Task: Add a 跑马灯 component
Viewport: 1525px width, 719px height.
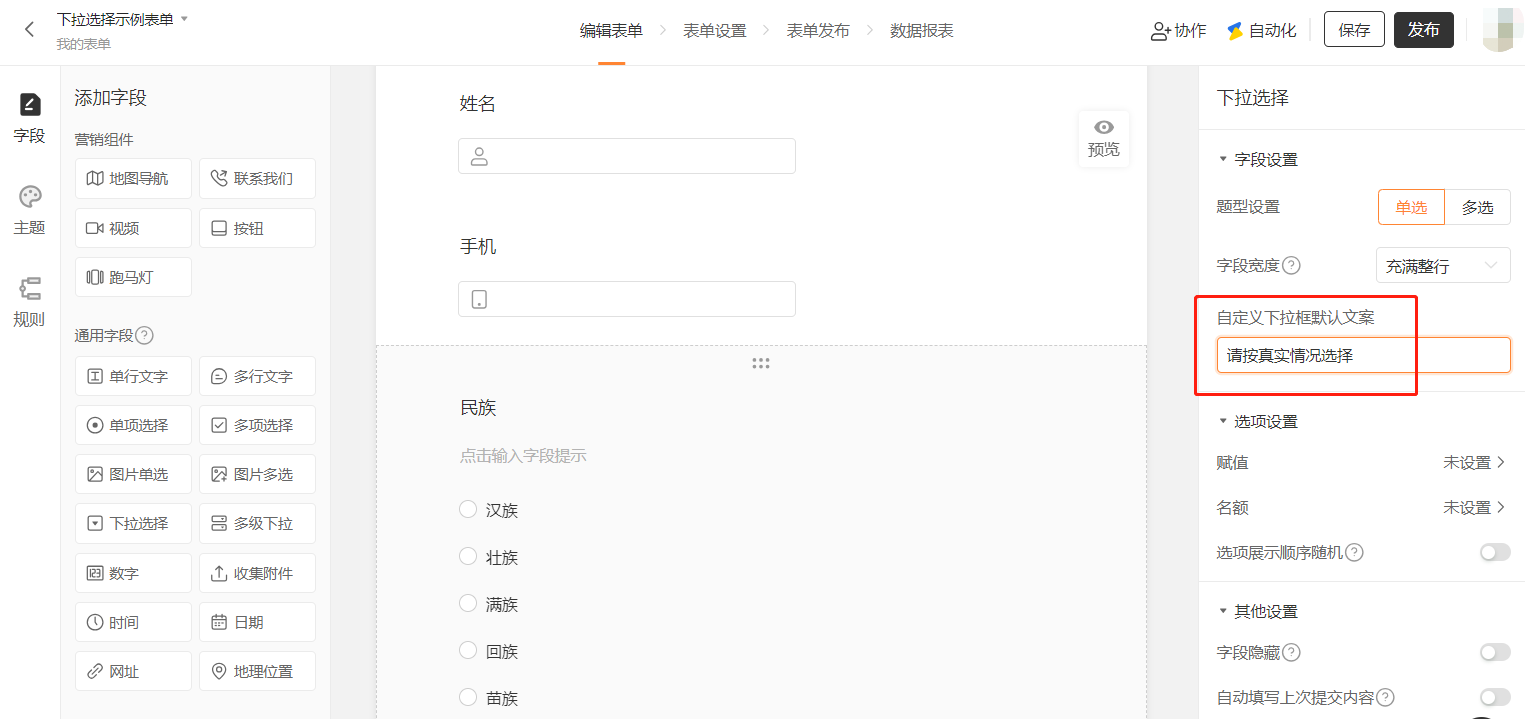Action: [133, 277]
